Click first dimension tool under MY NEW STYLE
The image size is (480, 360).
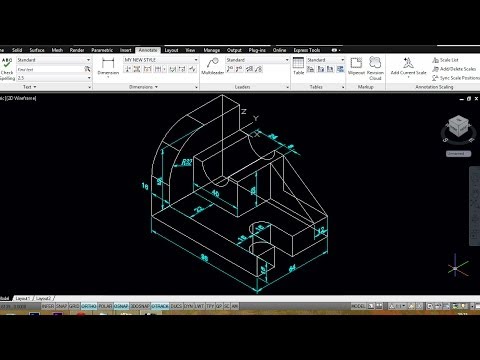coord(128,69)
